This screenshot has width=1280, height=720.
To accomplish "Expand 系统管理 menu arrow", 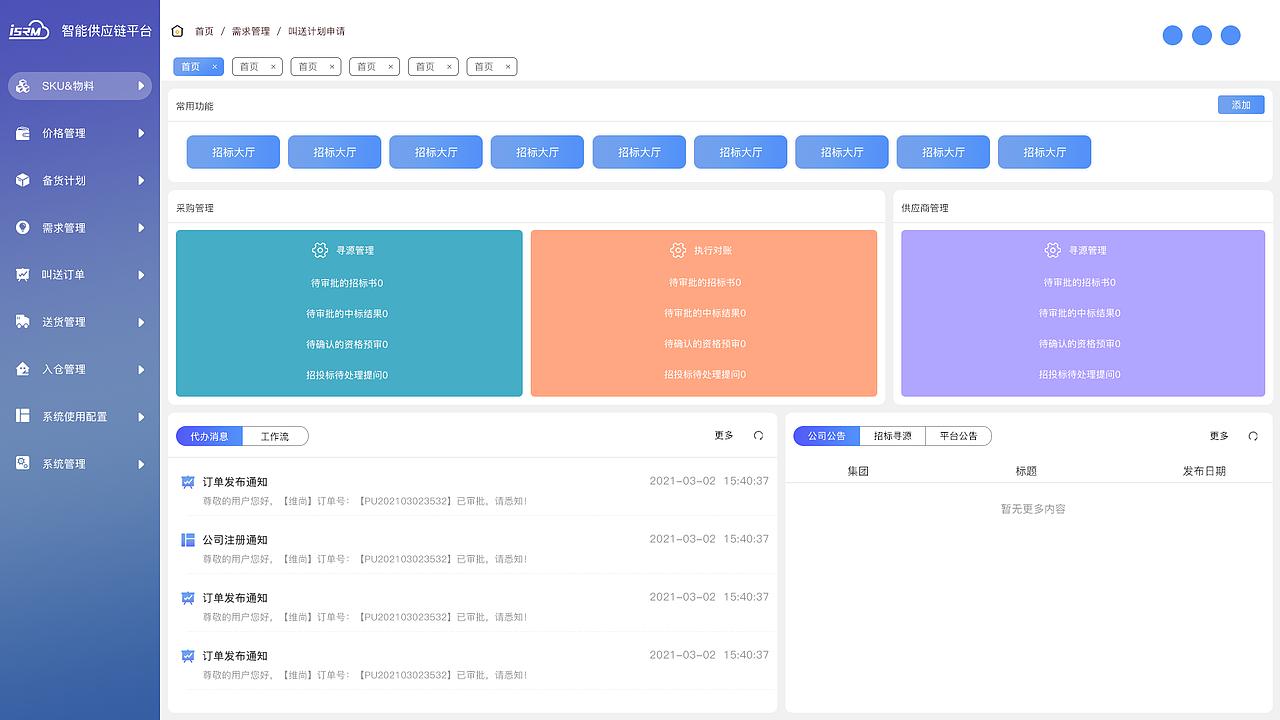I will 142,464.
